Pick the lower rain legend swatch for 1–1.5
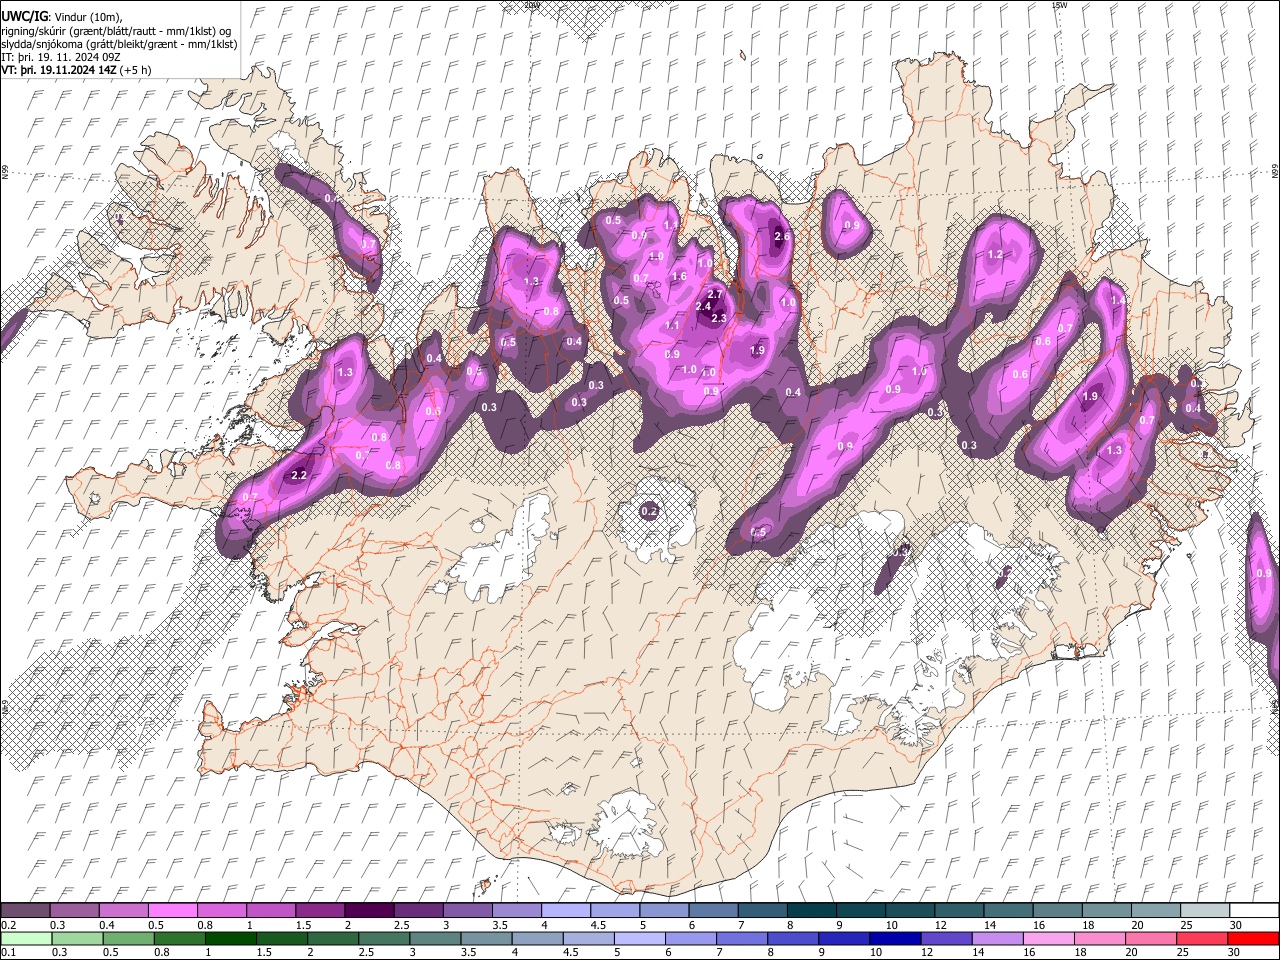The image size is (1280, 960). coord(231,938)
